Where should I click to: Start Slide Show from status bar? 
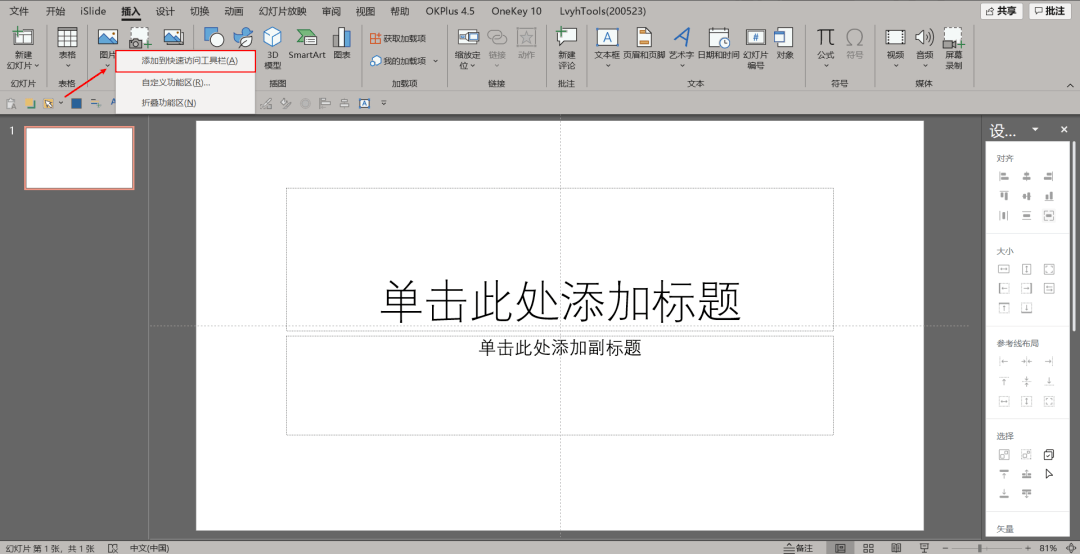(922, 548)
